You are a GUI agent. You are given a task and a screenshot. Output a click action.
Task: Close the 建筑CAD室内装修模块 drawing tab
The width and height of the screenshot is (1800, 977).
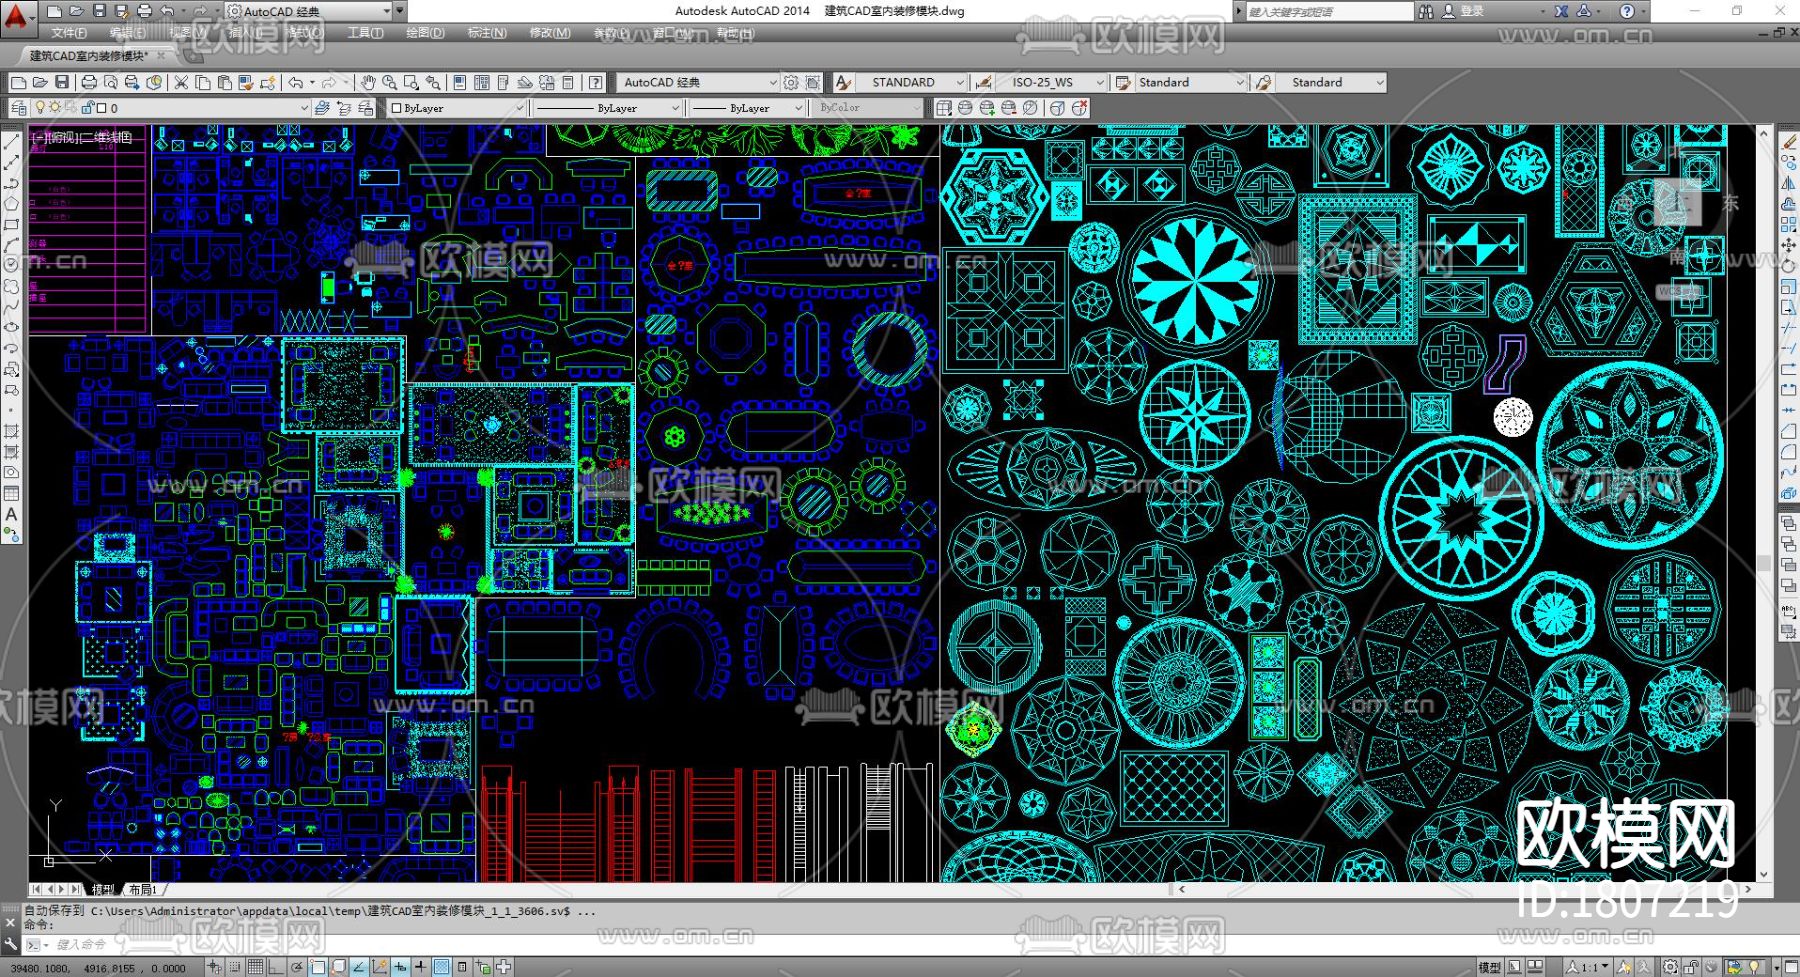(161, 56)
